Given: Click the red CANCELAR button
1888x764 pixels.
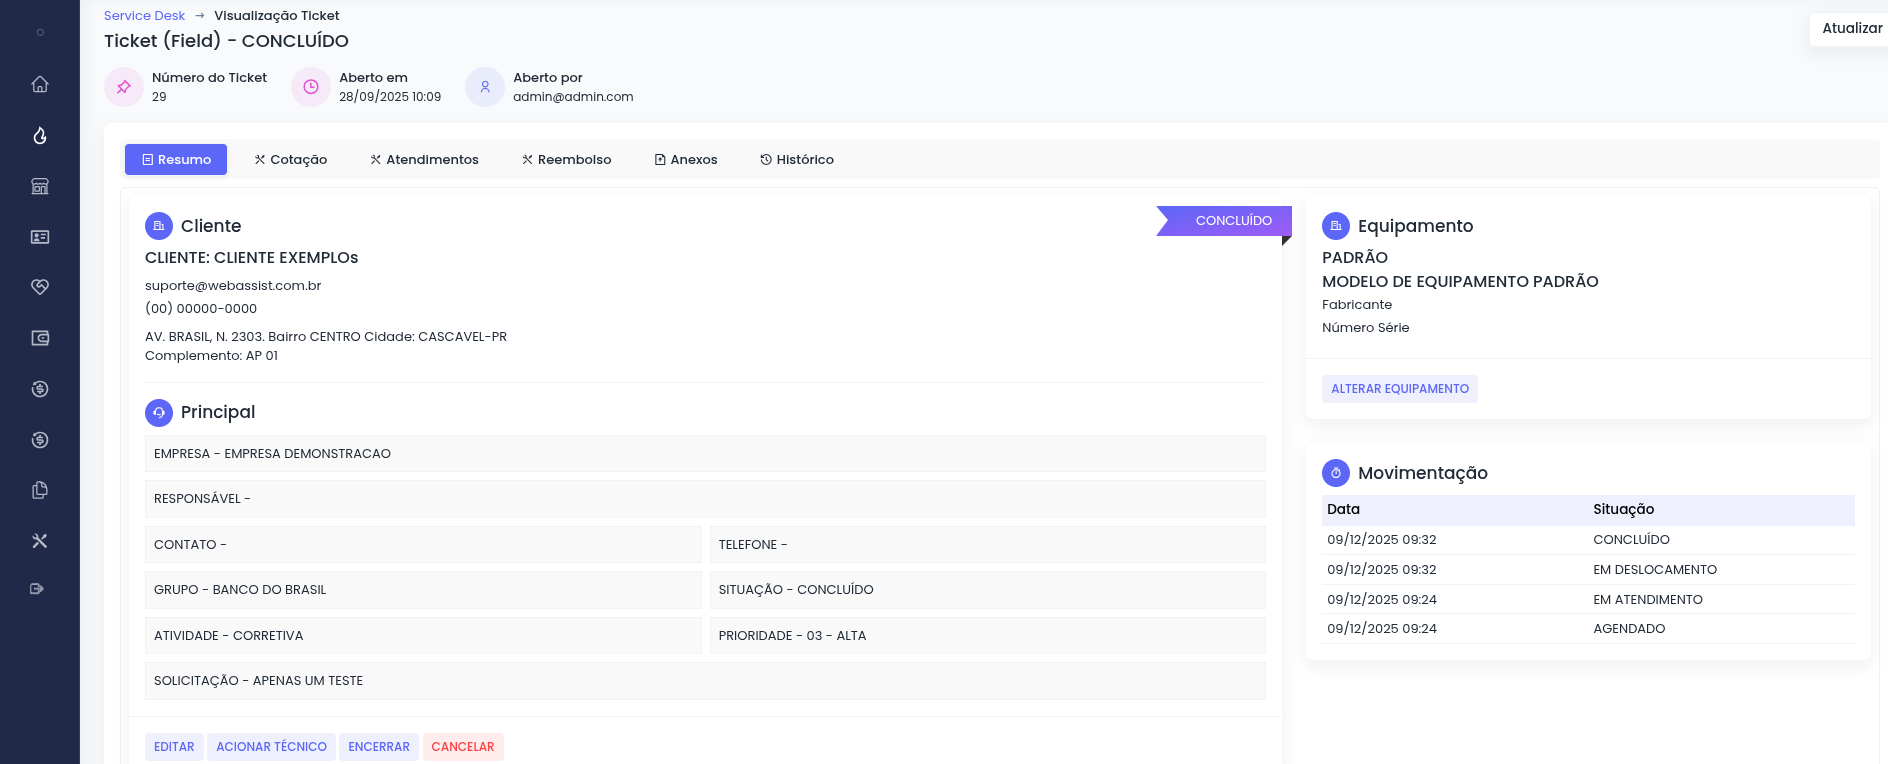Looking at the screenshot, I should pos(463,747).
